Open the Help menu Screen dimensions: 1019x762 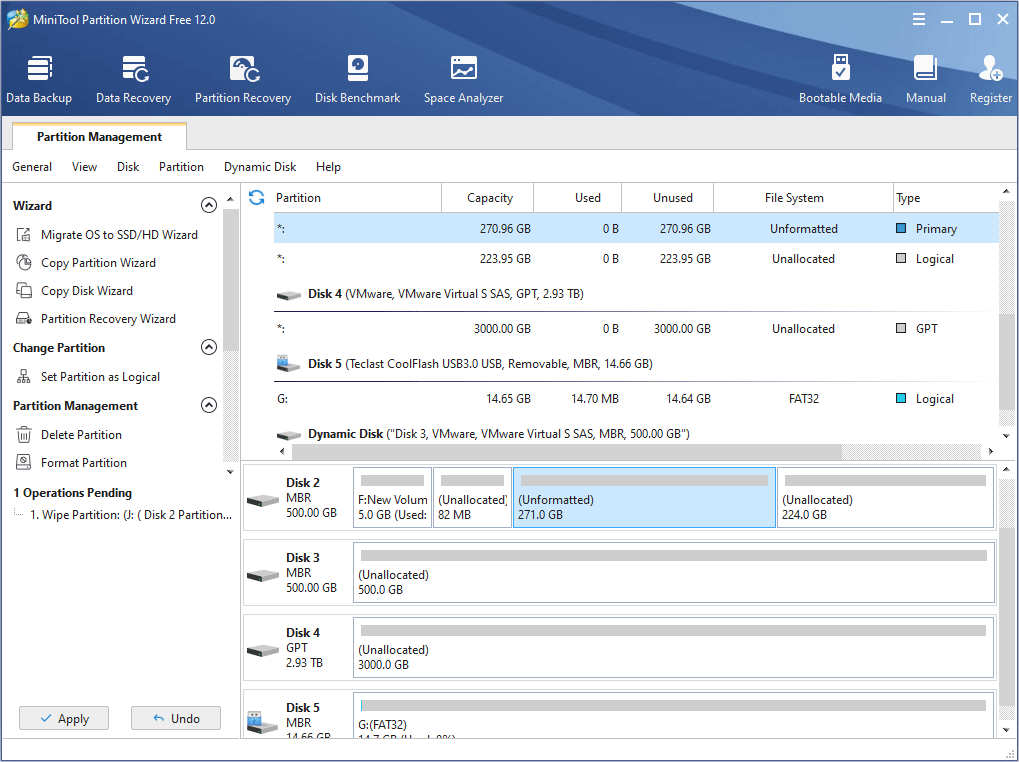[x=328, y=167]
